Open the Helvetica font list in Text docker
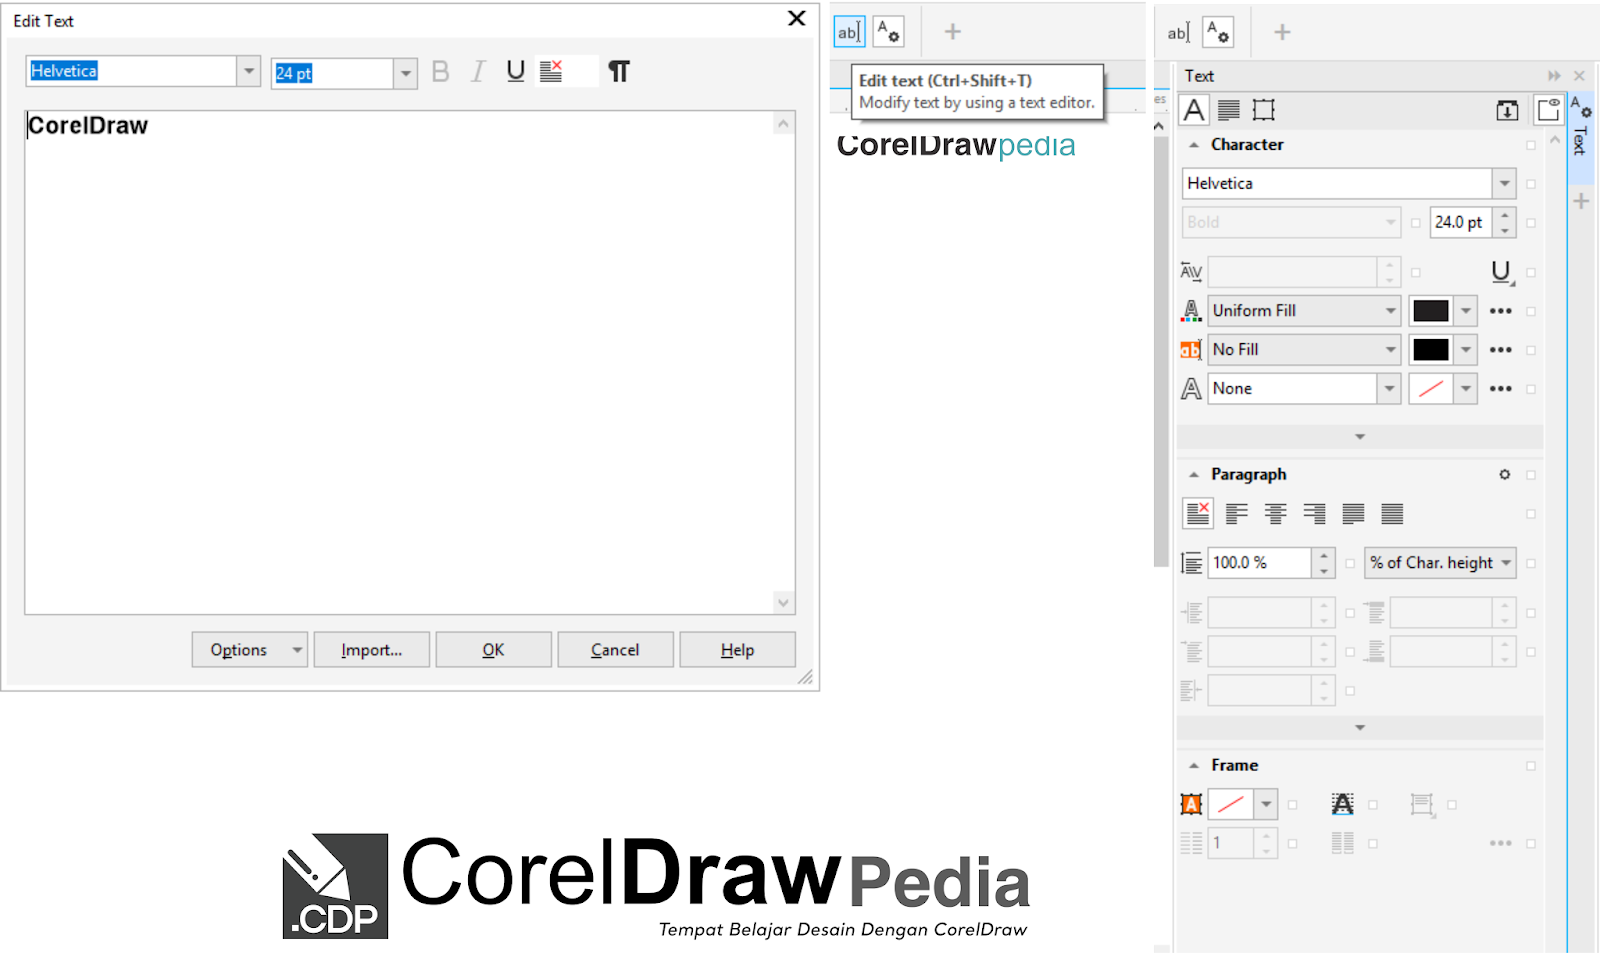The width and height of the screenshot is (1600, 953). point(1504,183)
